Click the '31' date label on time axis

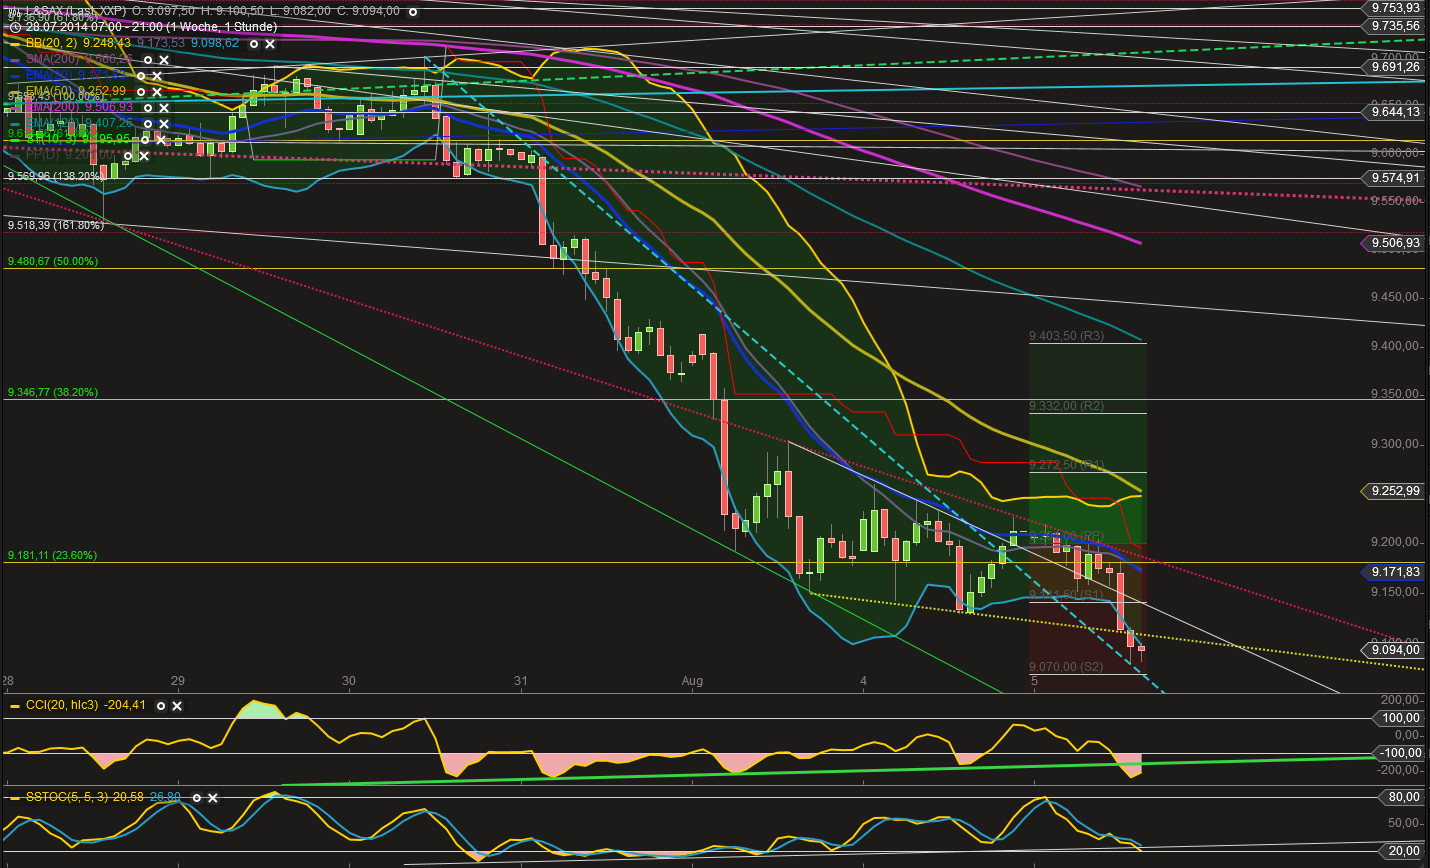tap(521, 681)
